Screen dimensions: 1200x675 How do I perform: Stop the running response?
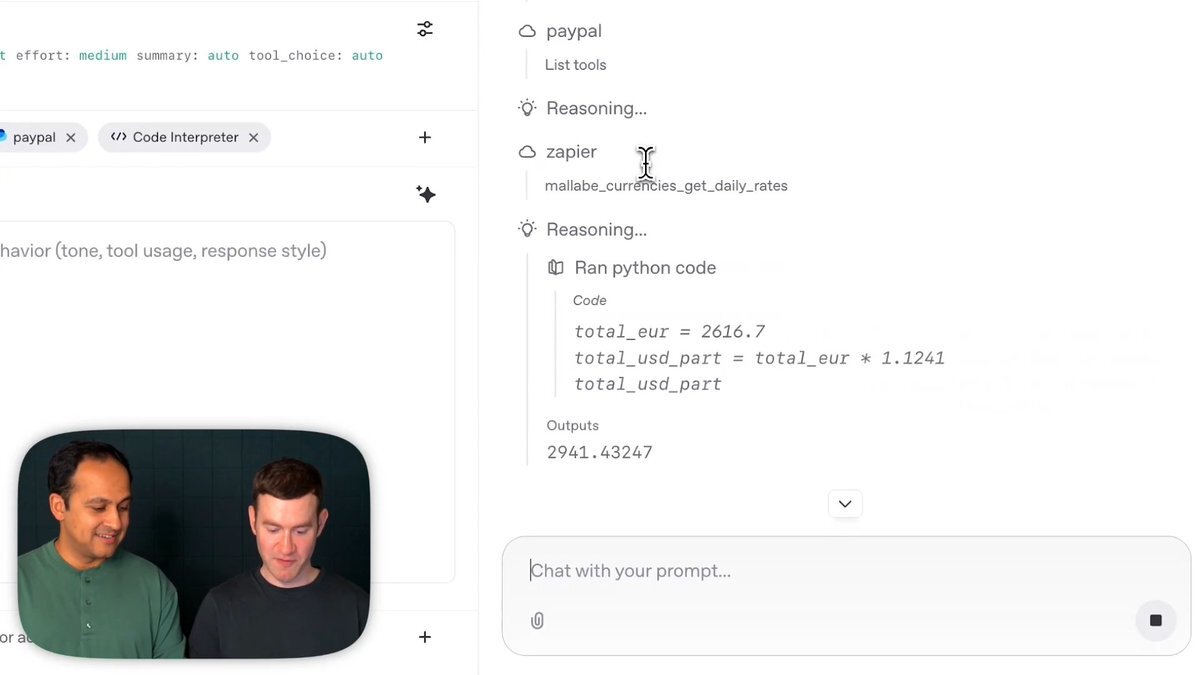click(1156, 621)
